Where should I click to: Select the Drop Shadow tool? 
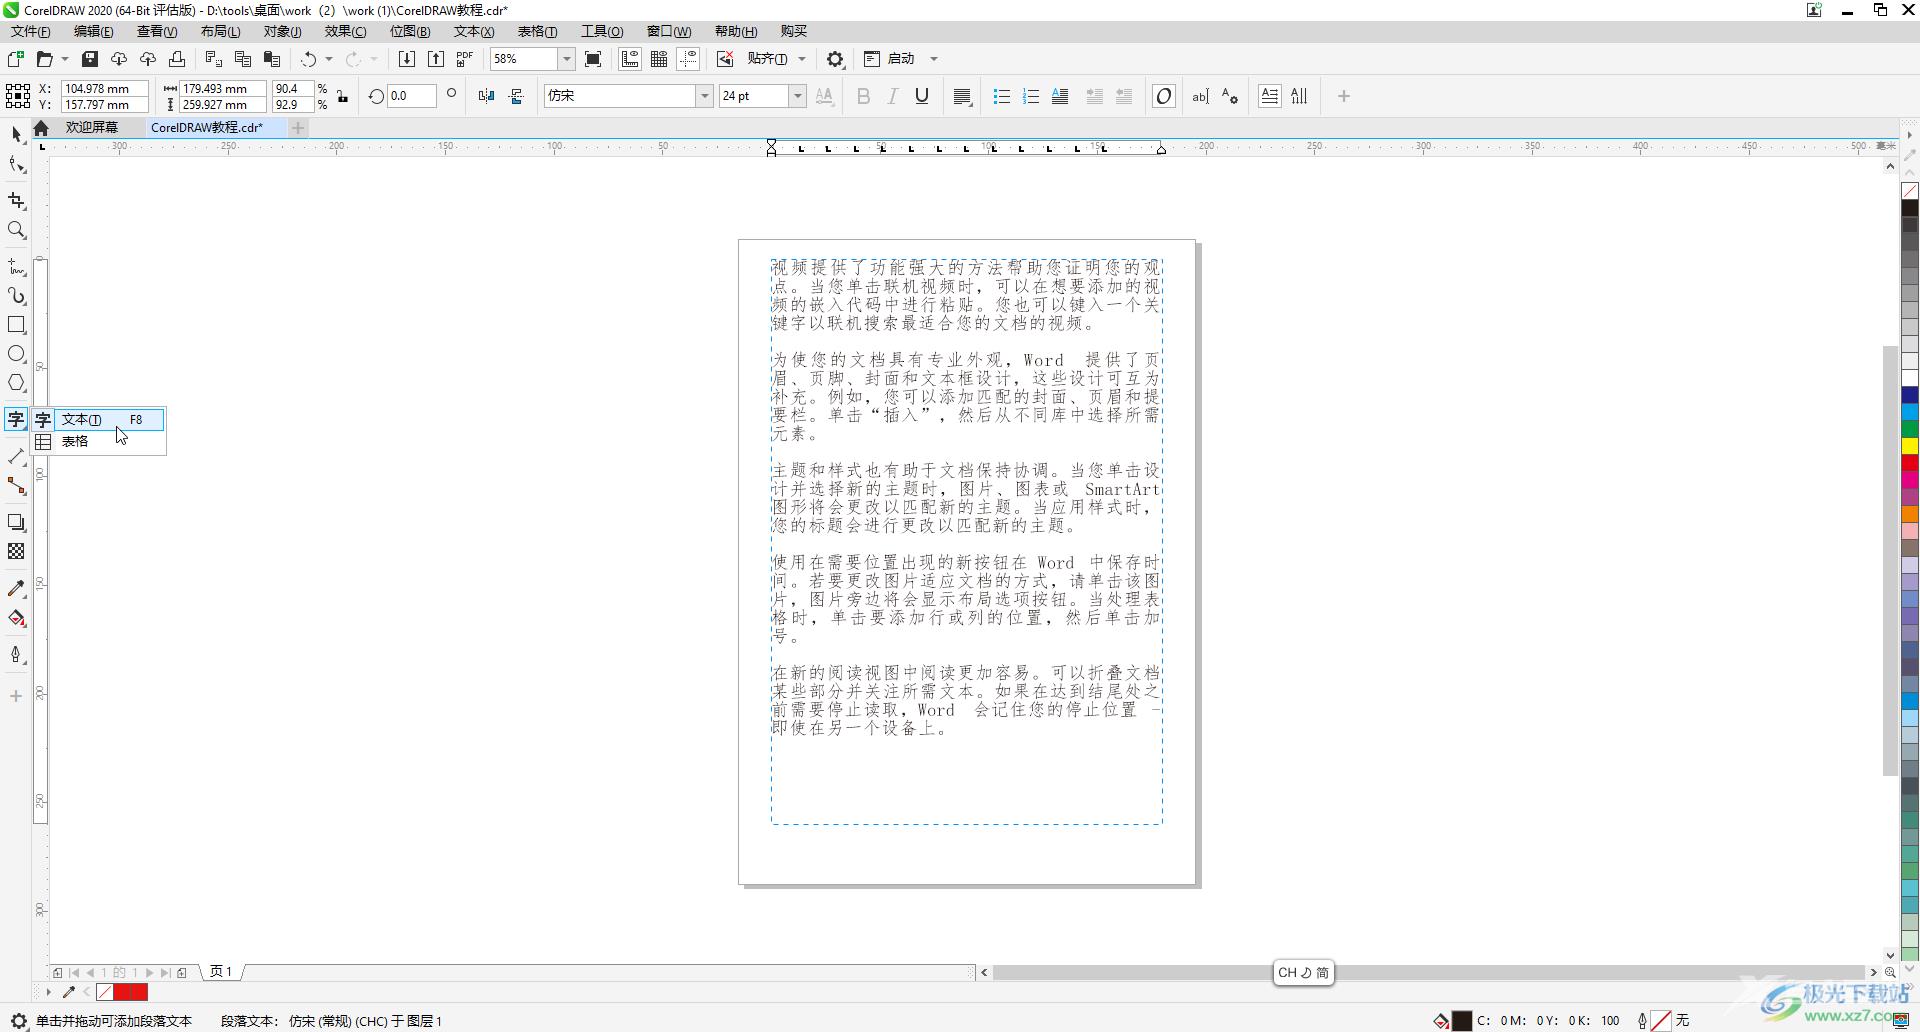(x=16, y=522)
